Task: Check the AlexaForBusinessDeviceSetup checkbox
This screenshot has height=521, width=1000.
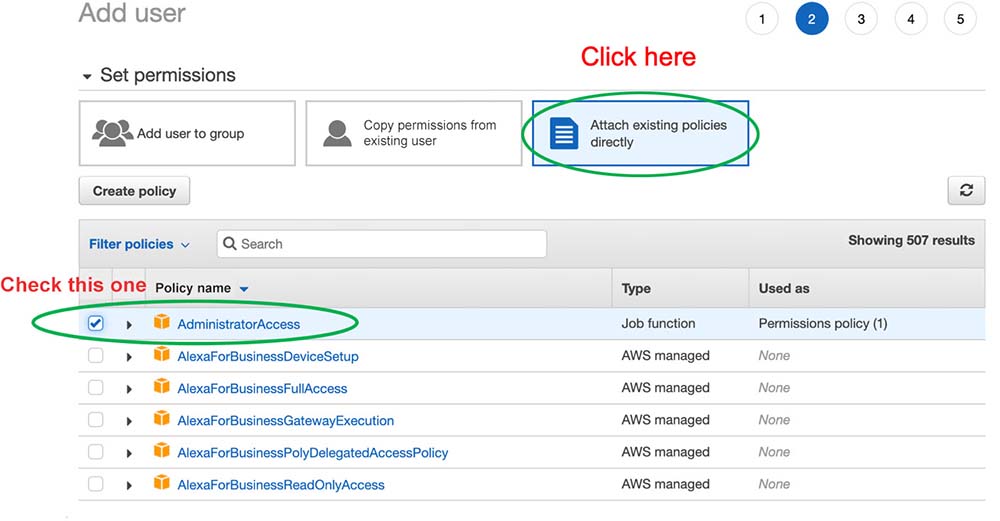Action: click(95, 356)
